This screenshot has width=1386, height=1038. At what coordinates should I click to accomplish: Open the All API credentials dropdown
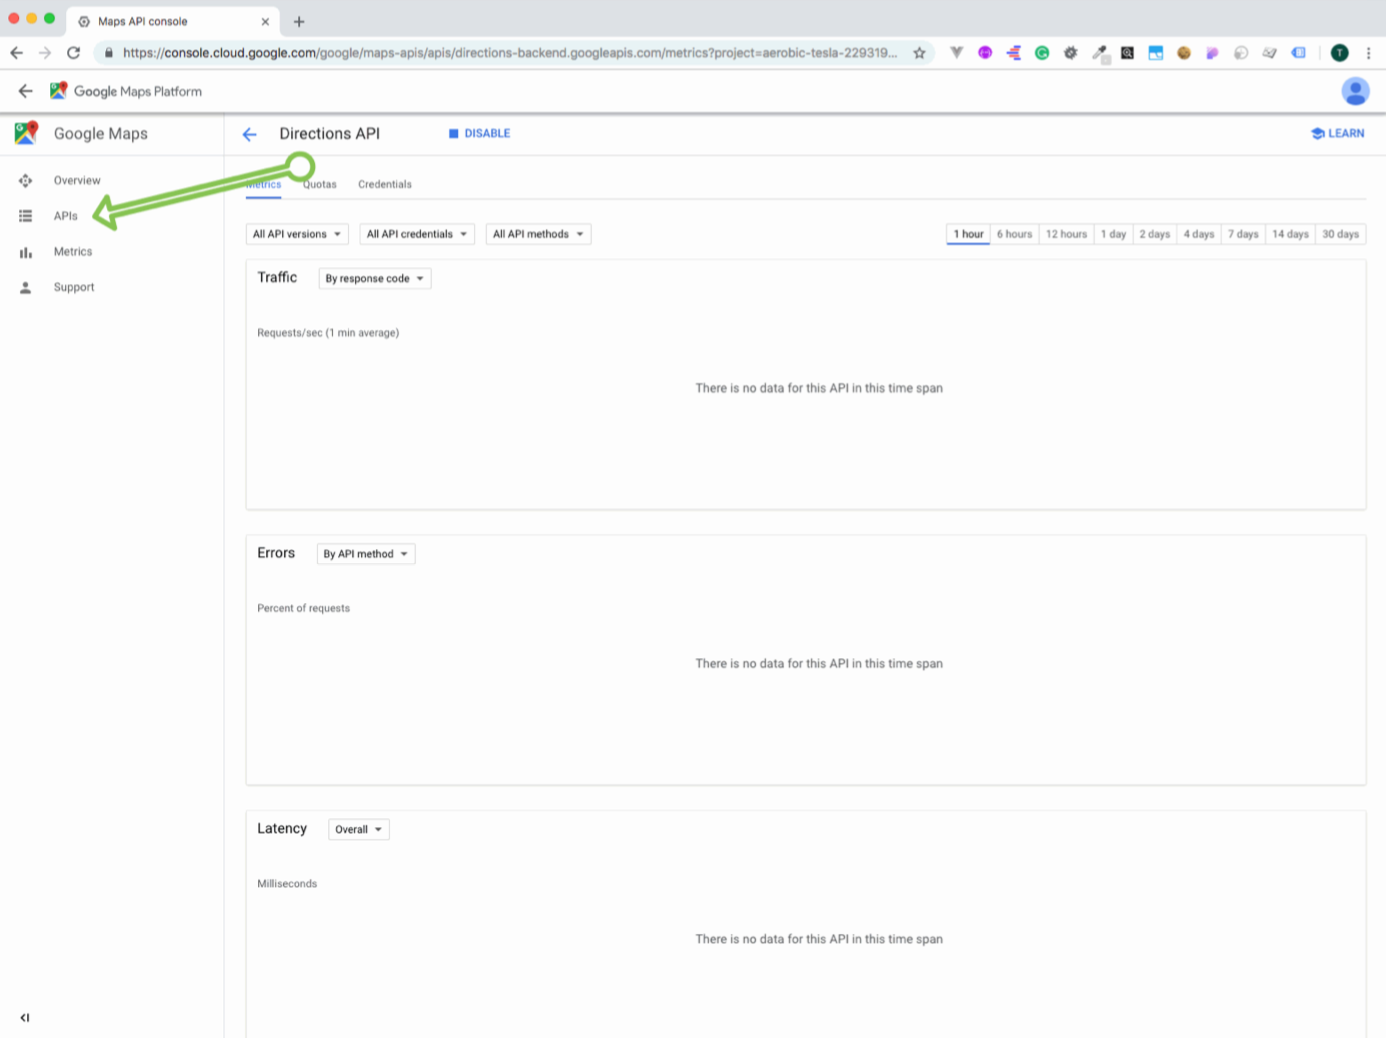pyautogui.click(x=417, y=234)
